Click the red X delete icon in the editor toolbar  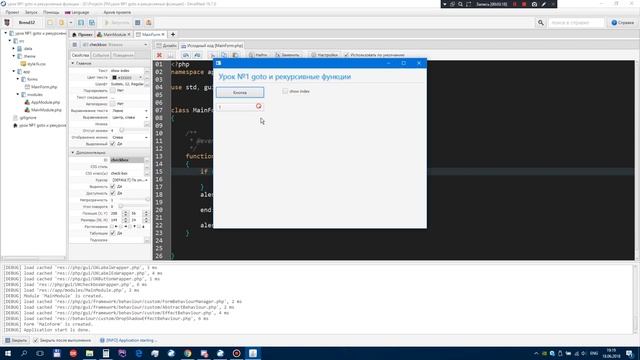pyautogui.click(x=159, y=55)
